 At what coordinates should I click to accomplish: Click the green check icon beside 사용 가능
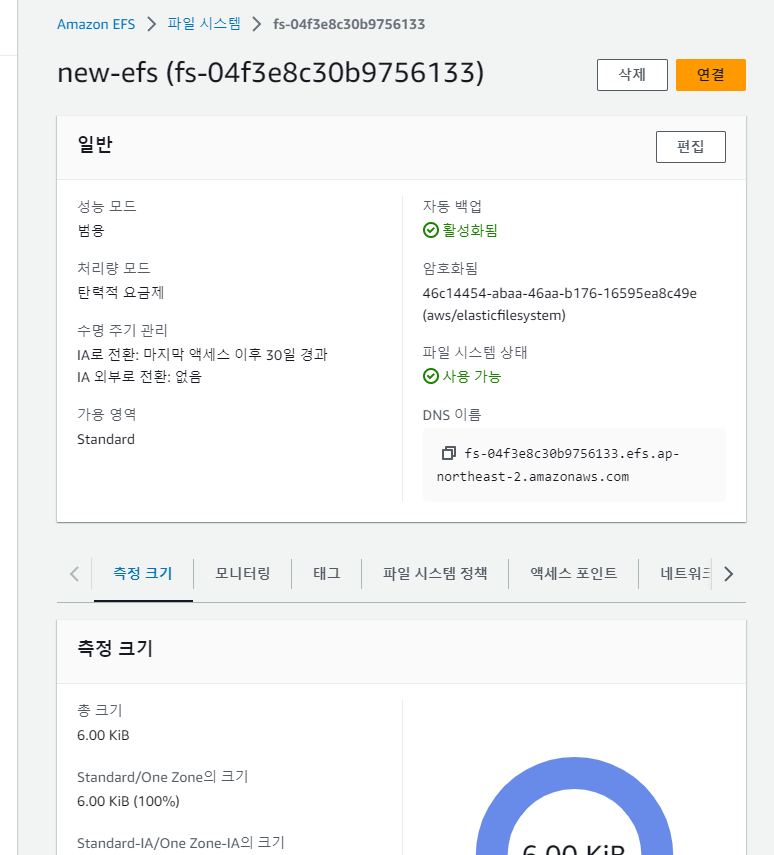pos(430,376)
